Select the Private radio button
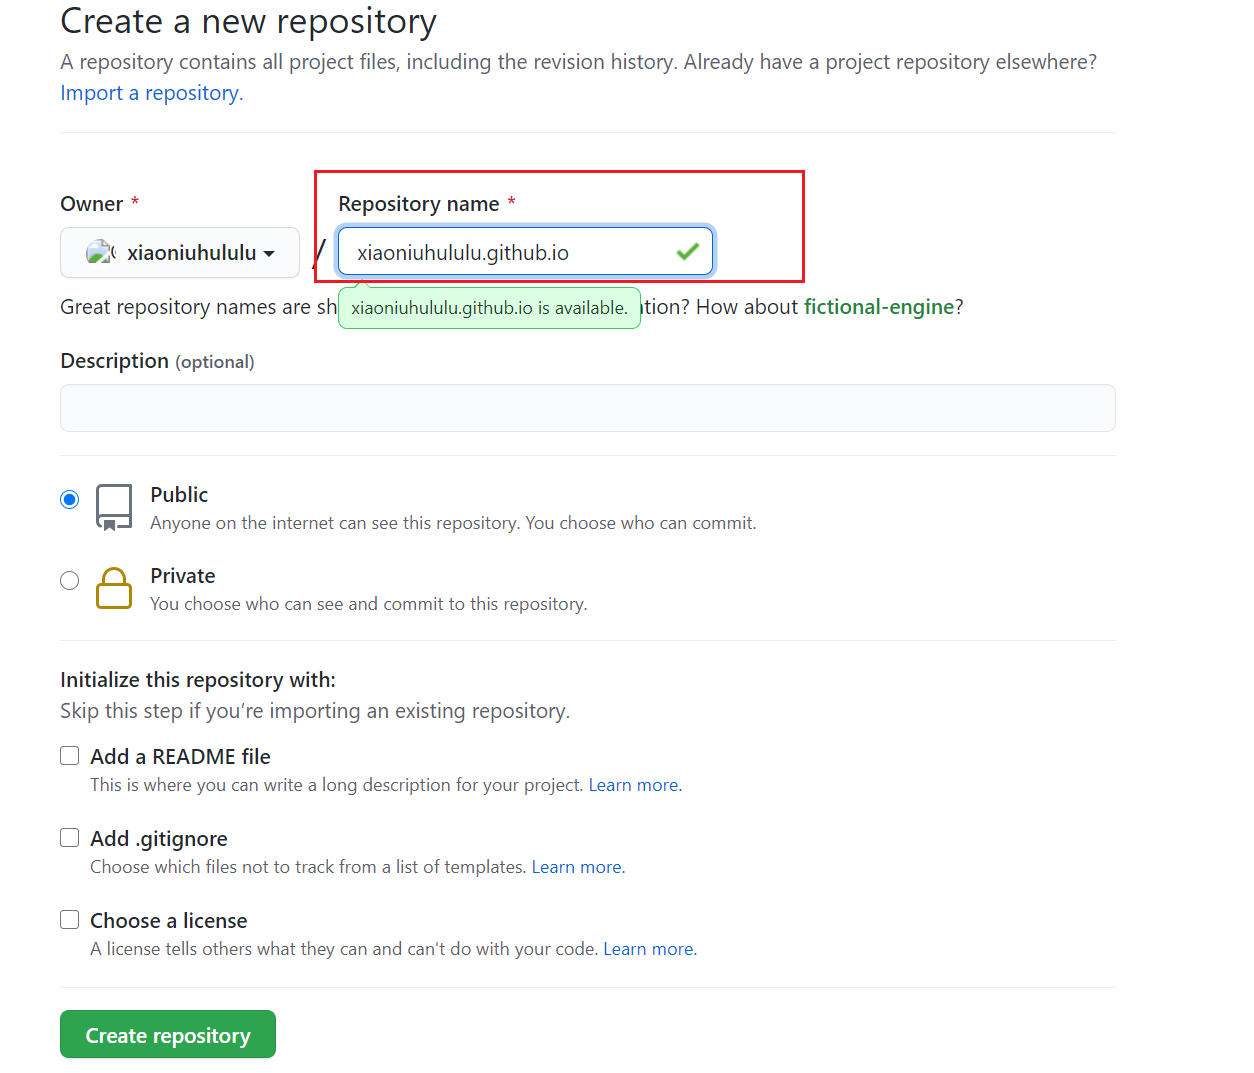 (69, 580)
